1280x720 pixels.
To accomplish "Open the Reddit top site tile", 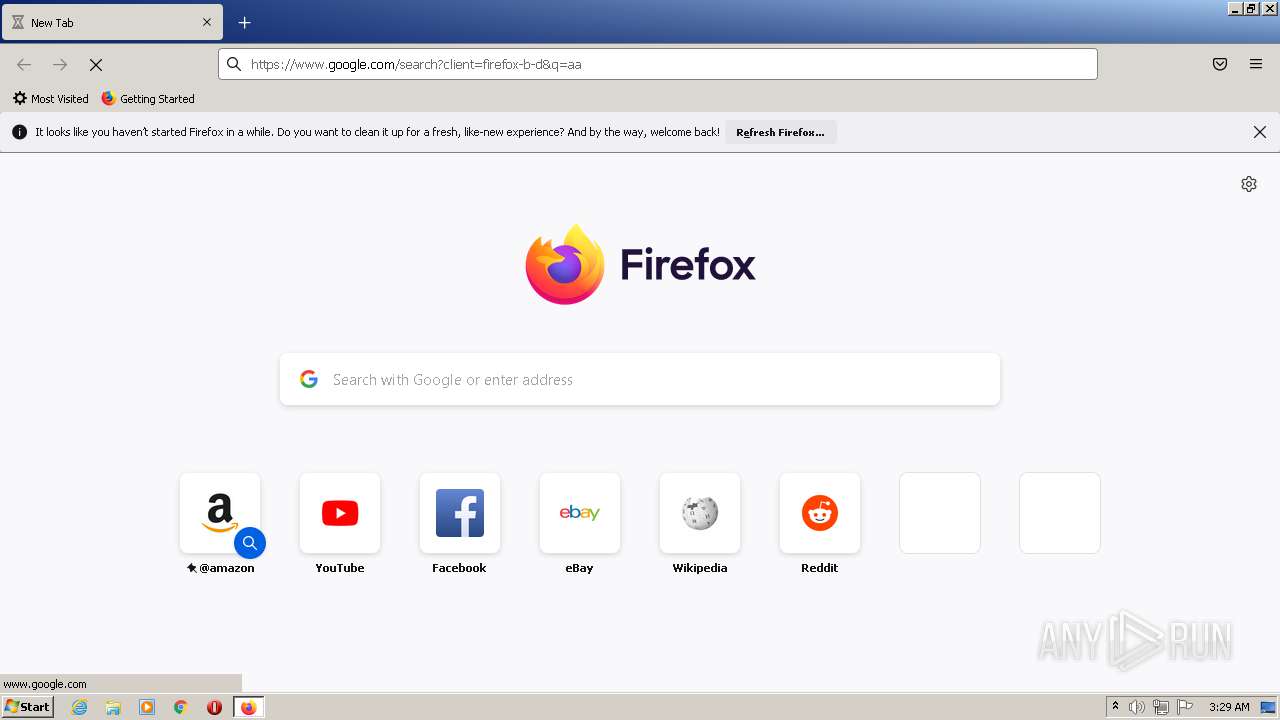I will pos(820,513).
